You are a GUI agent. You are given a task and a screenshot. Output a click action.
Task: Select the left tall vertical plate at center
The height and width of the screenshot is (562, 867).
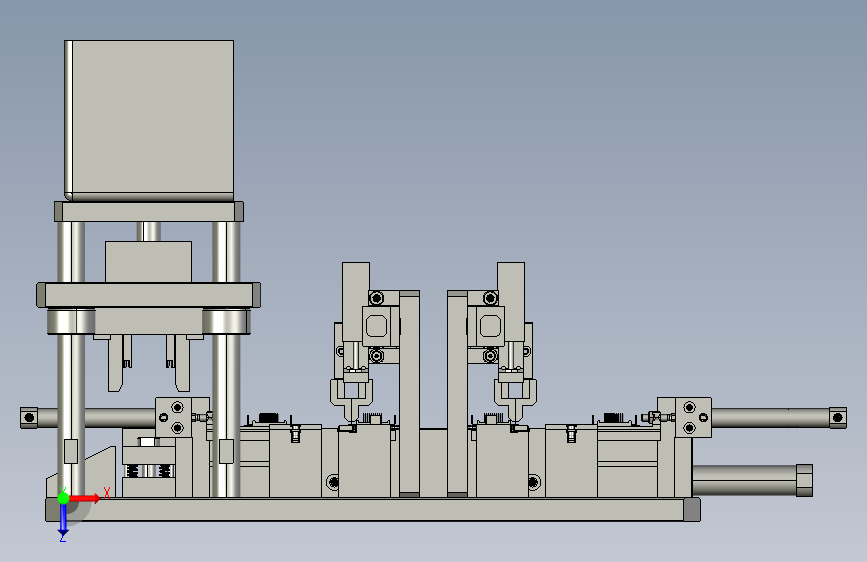[409, 393]
